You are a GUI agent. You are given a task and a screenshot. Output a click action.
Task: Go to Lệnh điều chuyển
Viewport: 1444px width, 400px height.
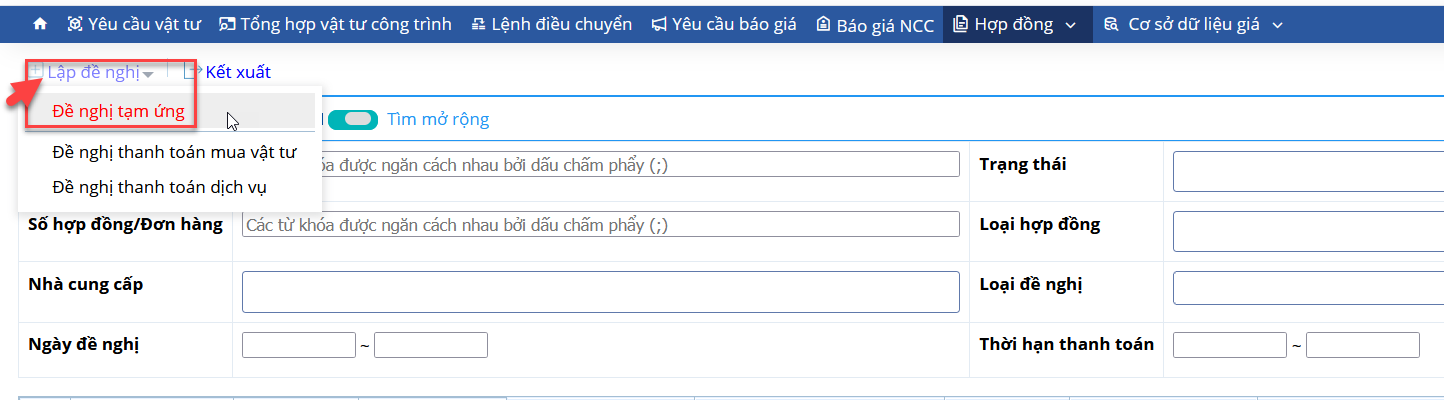[x=552, y=24]
